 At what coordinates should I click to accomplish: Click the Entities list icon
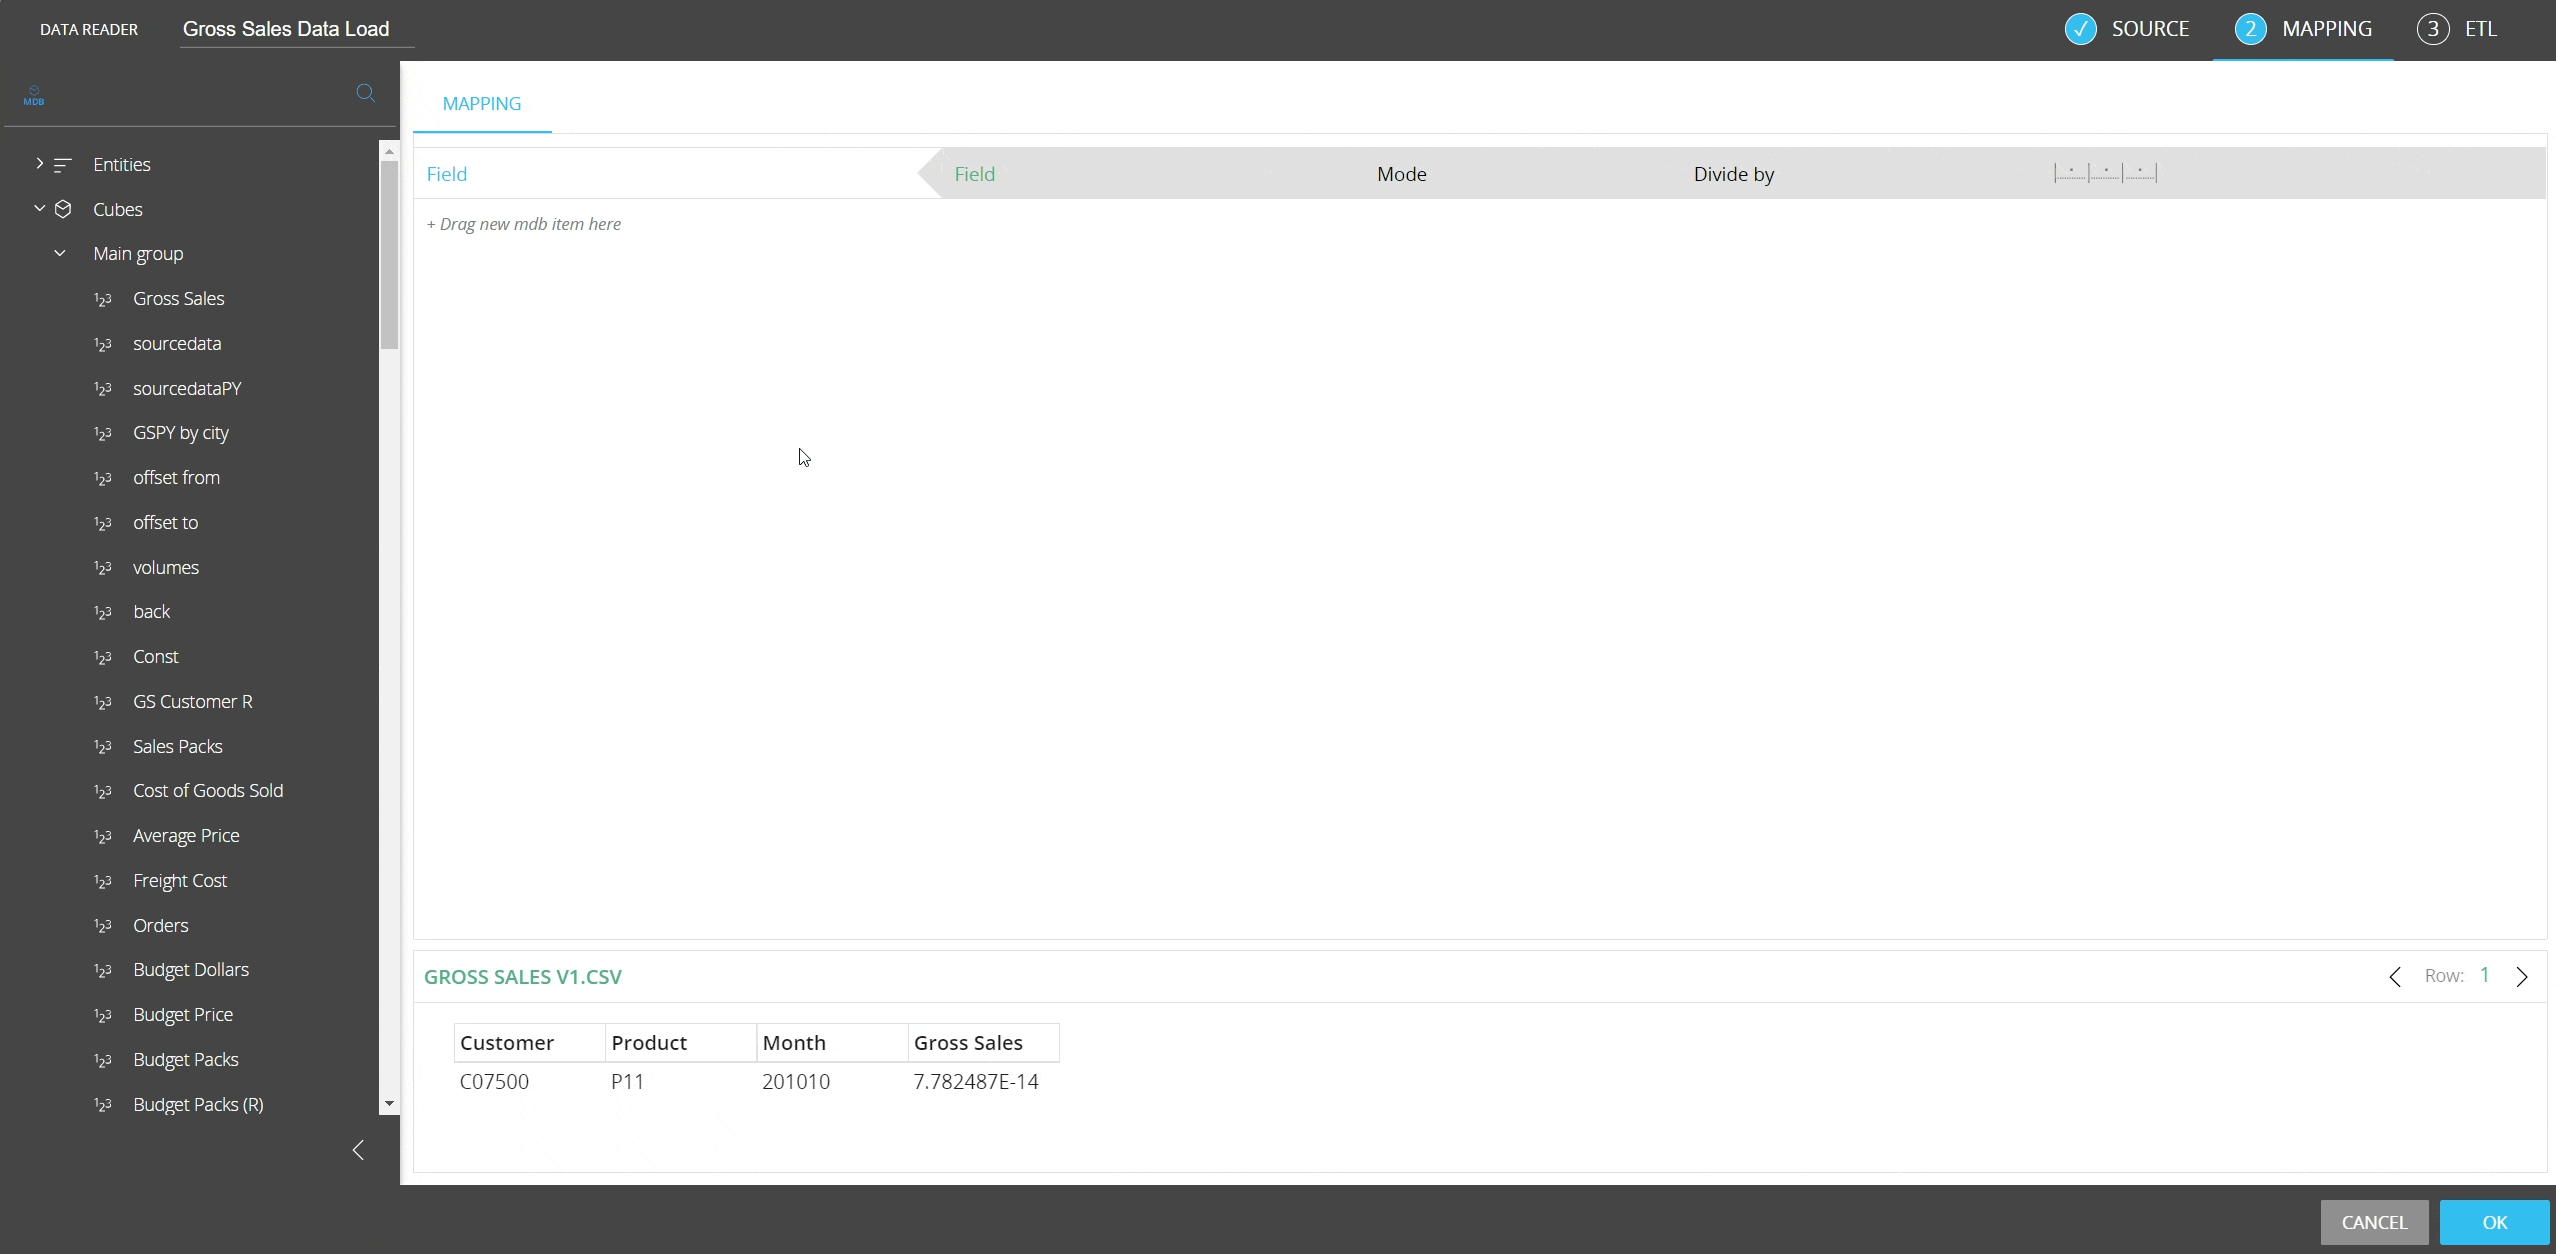click(x=63, y=164)
